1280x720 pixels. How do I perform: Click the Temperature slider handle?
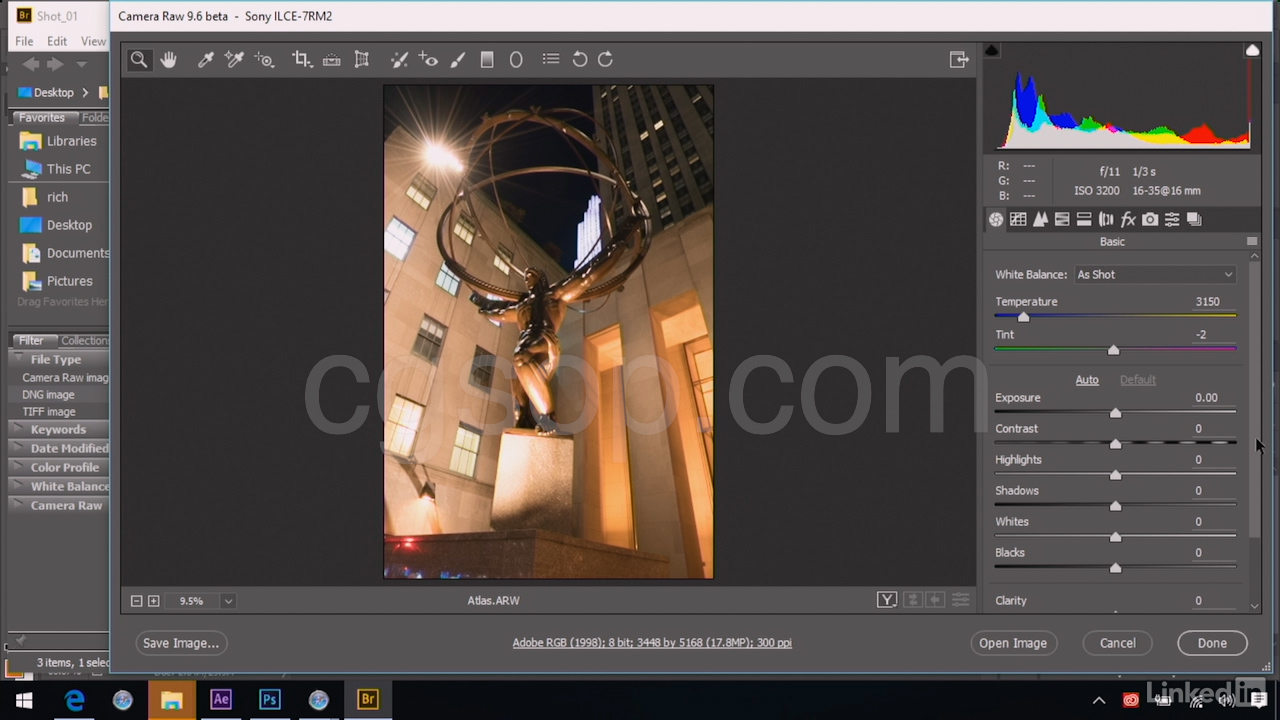(x=1023, y=317)
